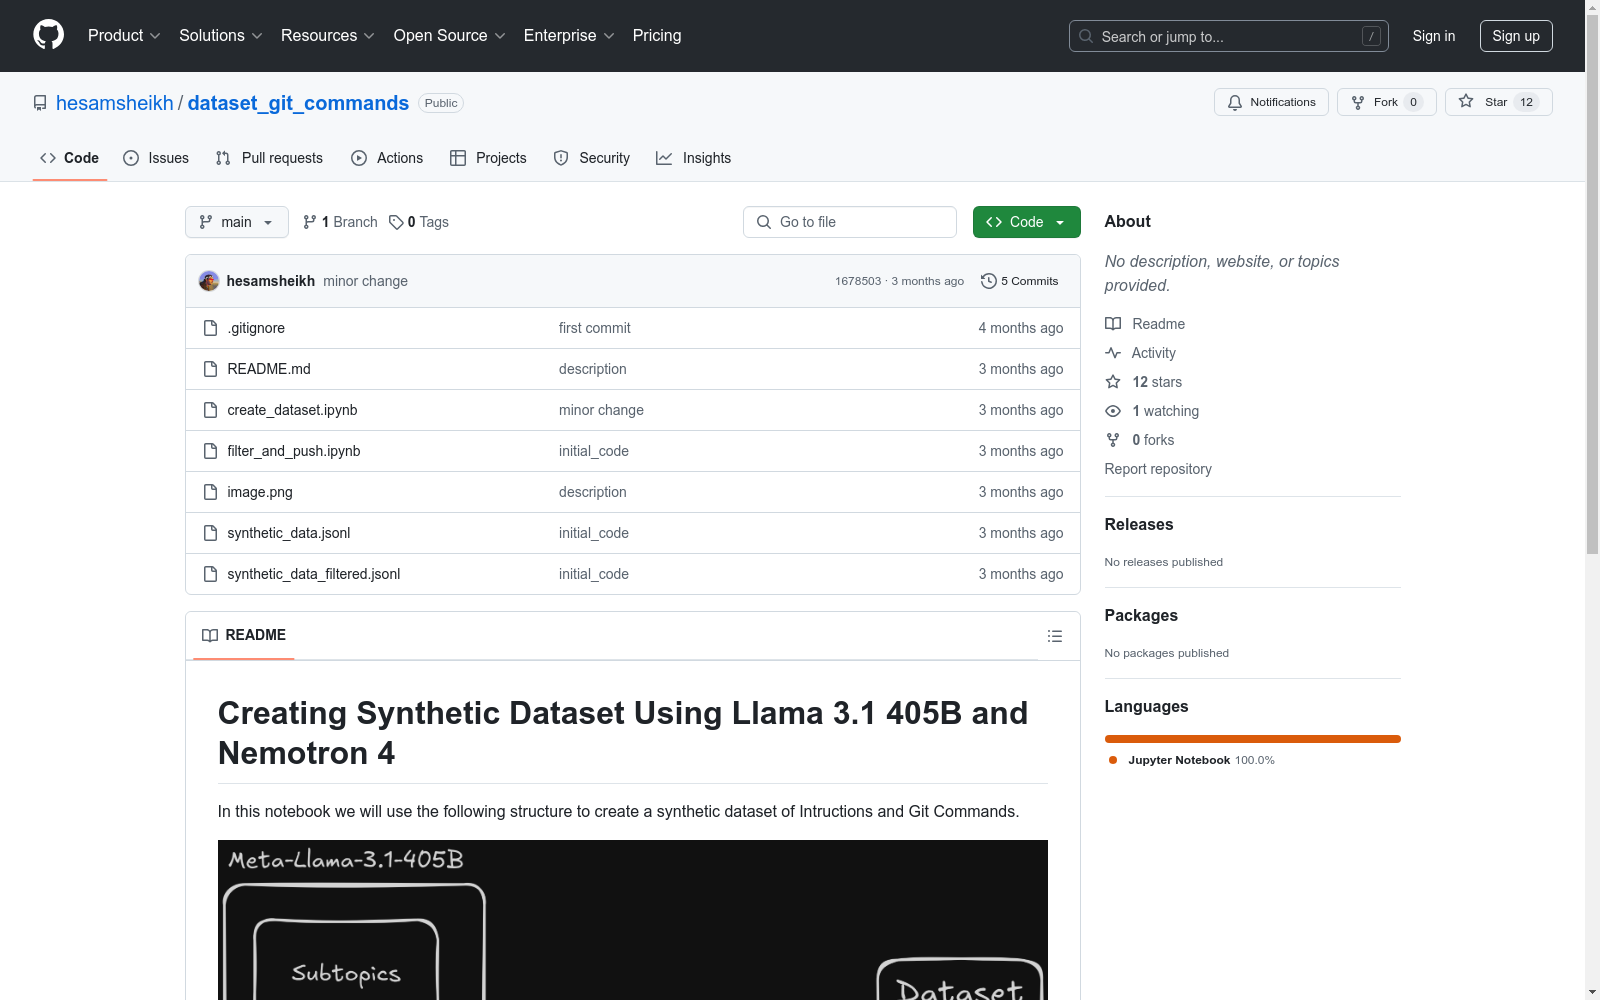1600x1000 pixels.
Task: Switch to the Projects tab
Action: click(x=488, y=158)
